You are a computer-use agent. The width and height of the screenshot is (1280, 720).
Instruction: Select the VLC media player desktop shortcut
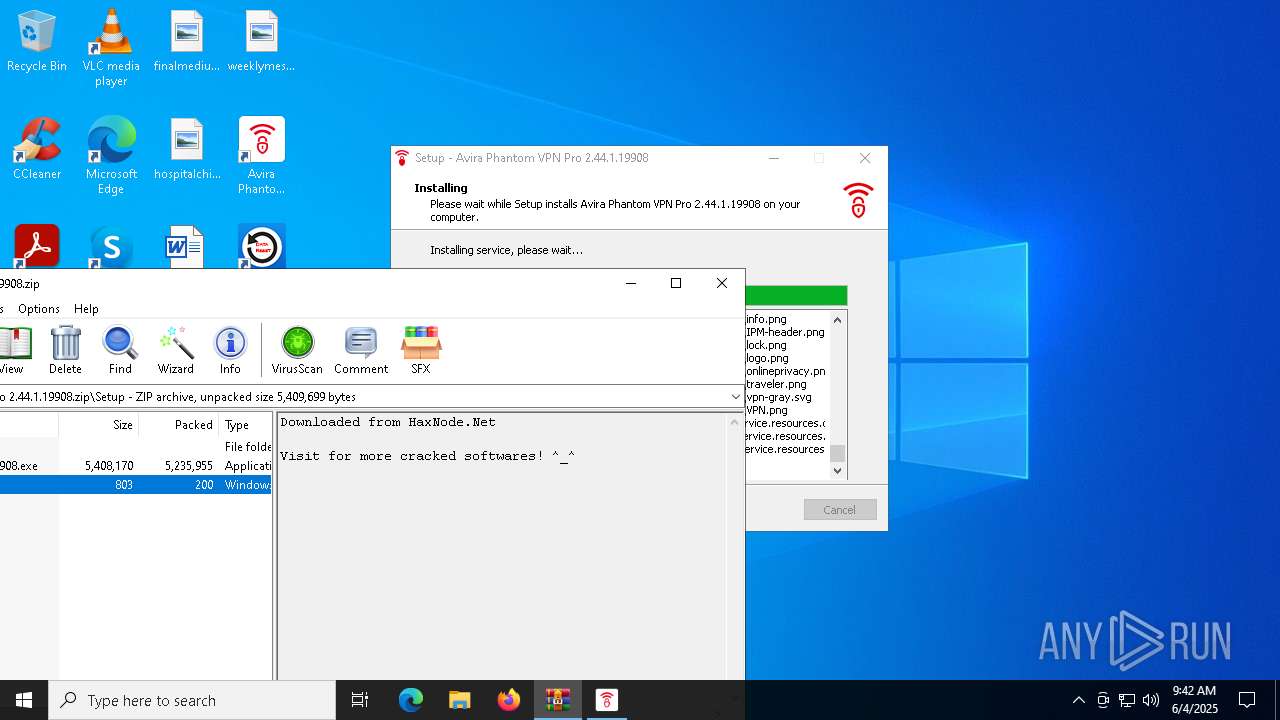tap(111, 48)
